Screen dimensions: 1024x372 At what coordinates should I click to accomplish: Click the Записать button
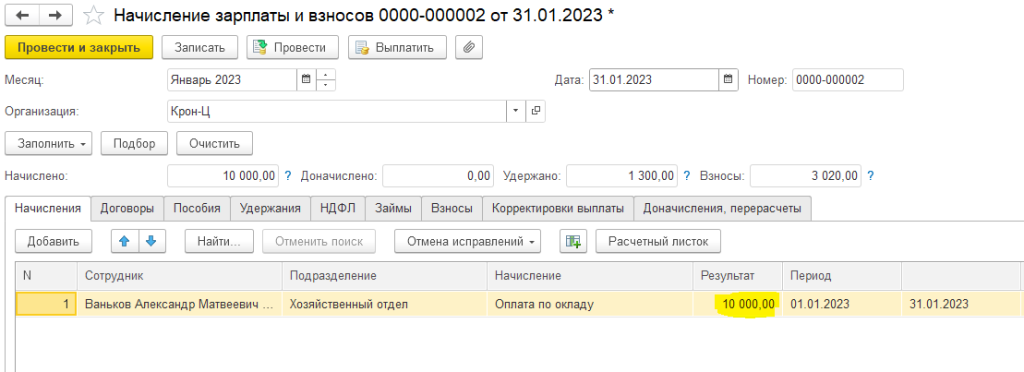click(200, 48)
